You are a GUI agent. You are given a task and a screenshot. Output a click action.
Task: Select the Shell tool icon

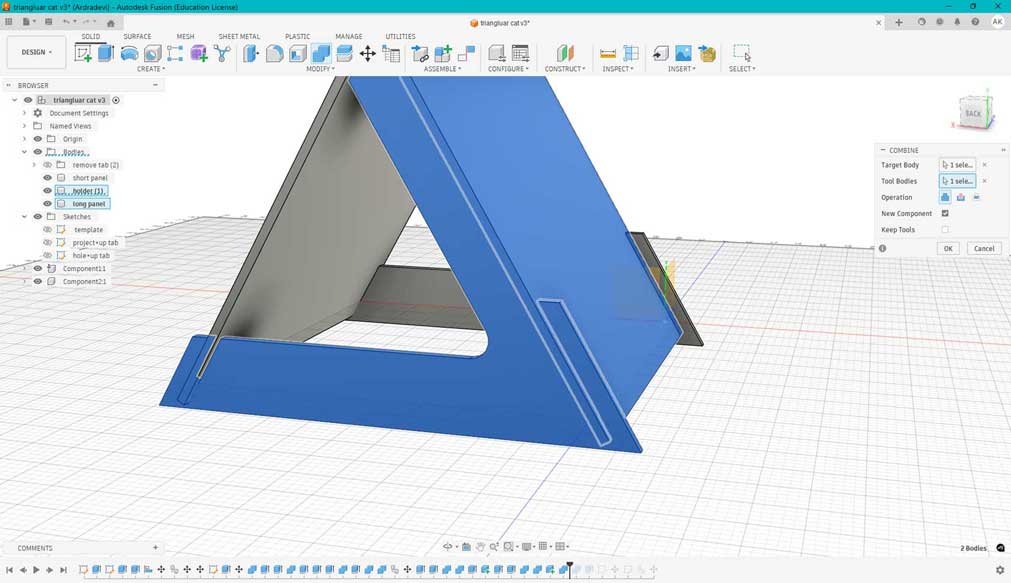click(x=297, y=53)
